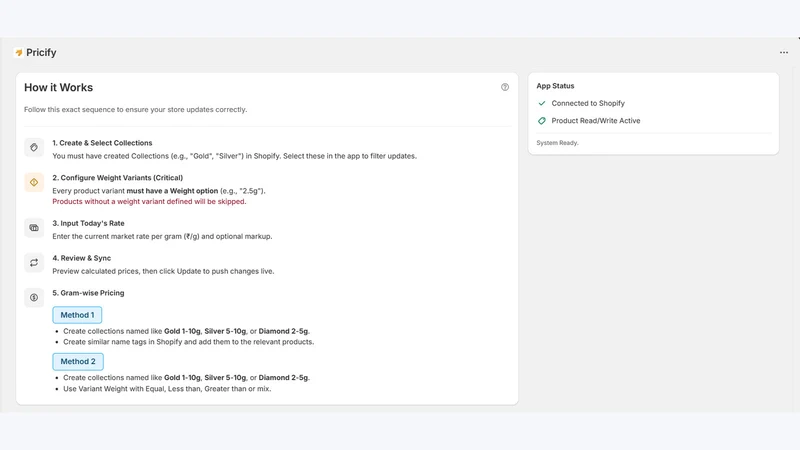Click the Pricify app logo icon
800x450 pixels.
[19, 53]
